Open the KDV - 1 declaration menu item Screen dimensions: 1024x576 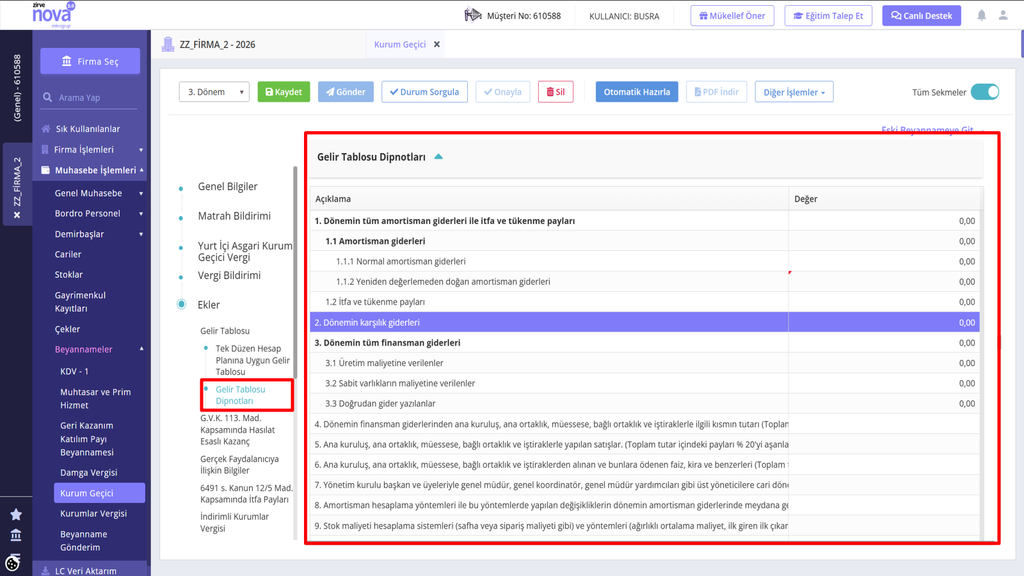coord(74,371)
